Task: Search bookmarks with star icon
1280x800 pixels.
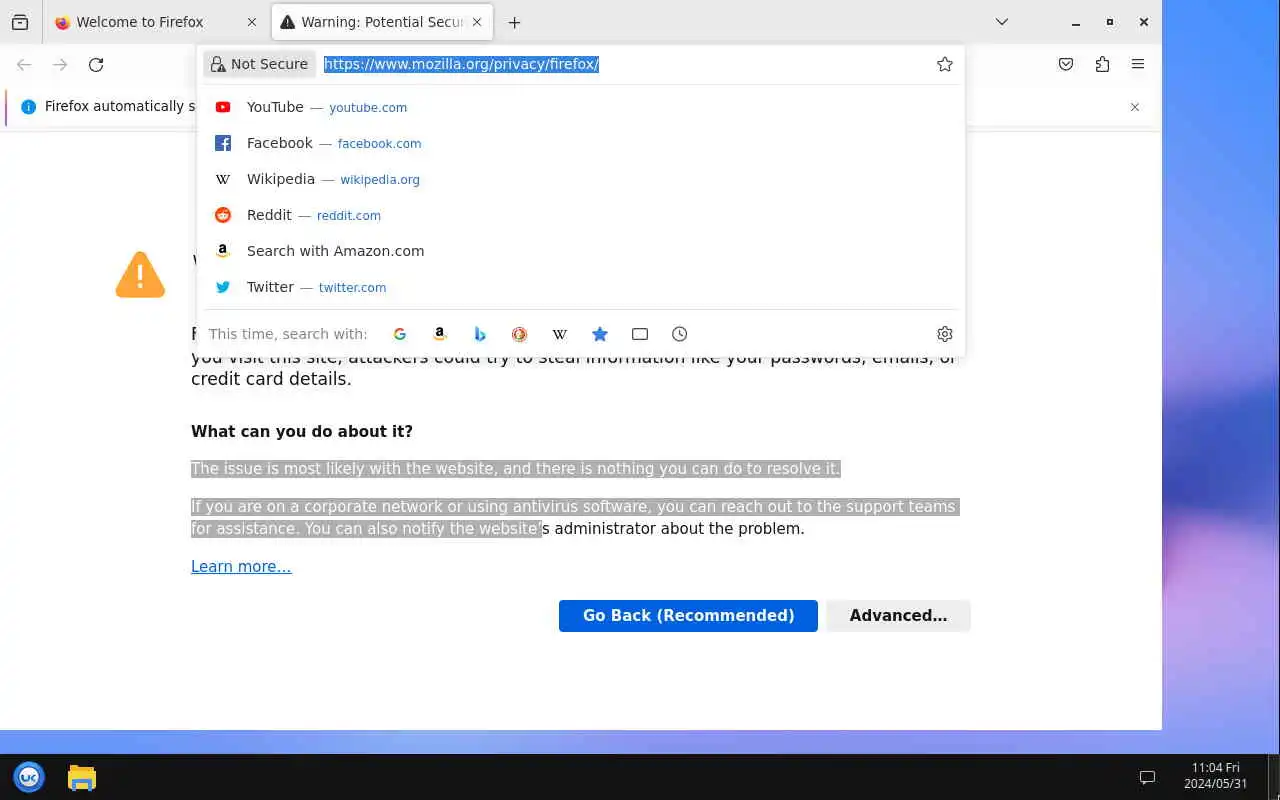Action: pyautogui.click(x=600, y=334)
